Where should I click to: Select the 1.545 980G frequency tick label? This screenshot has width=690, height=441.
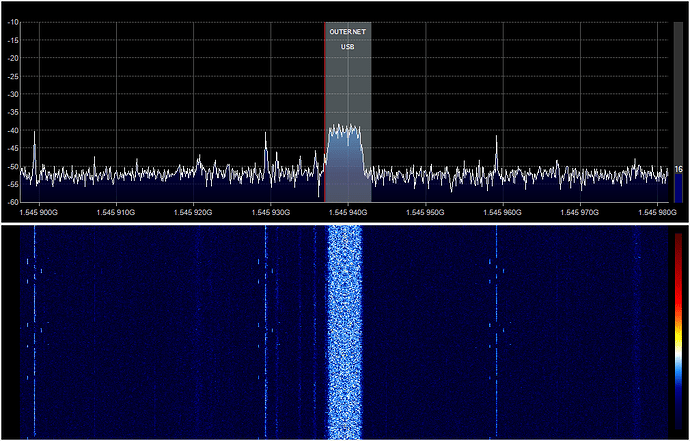click(x=657, y=212)
